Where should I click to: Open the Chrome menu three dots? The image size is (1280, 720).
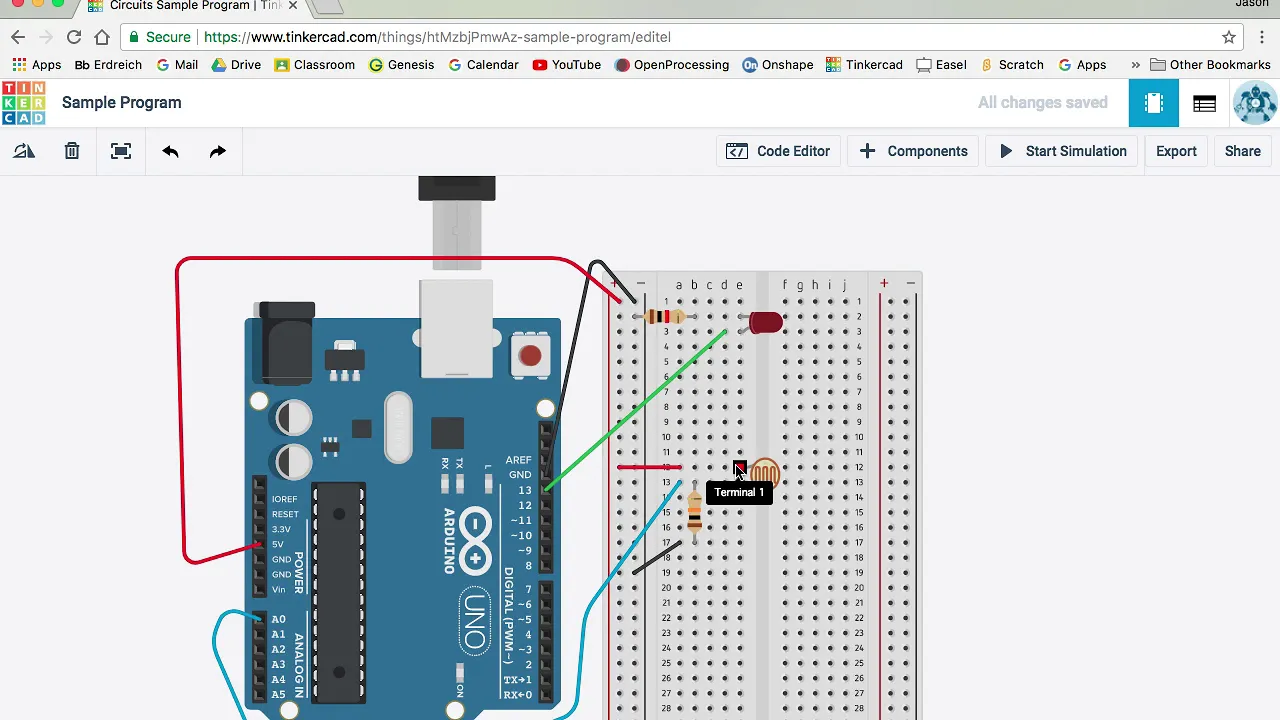pyautogui.click(x=1262, y=37)
